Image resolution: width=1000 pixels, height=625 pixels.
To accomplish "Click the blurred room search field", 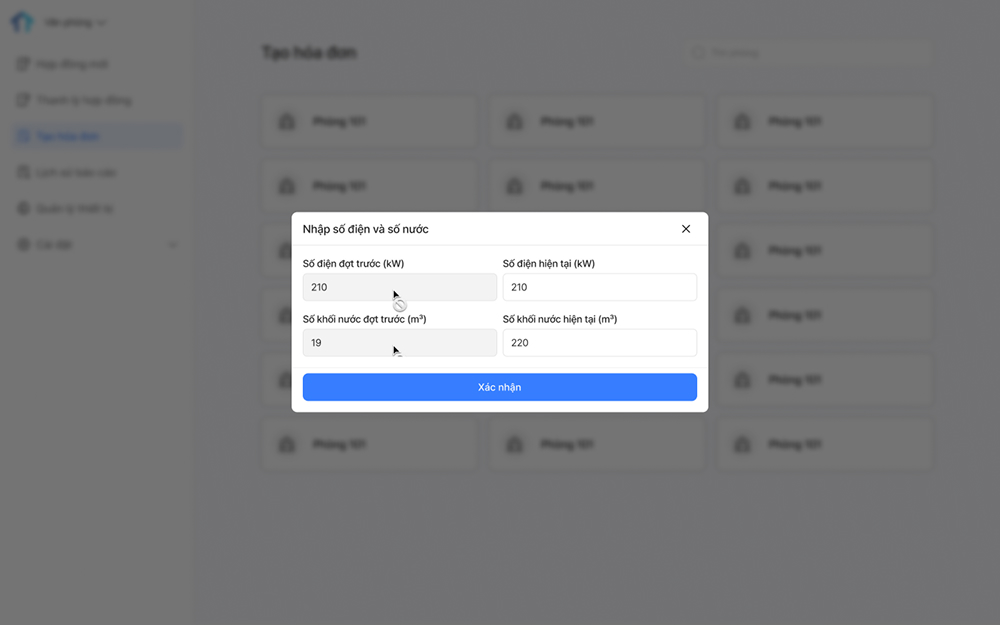I will click(x=810, y=52).
